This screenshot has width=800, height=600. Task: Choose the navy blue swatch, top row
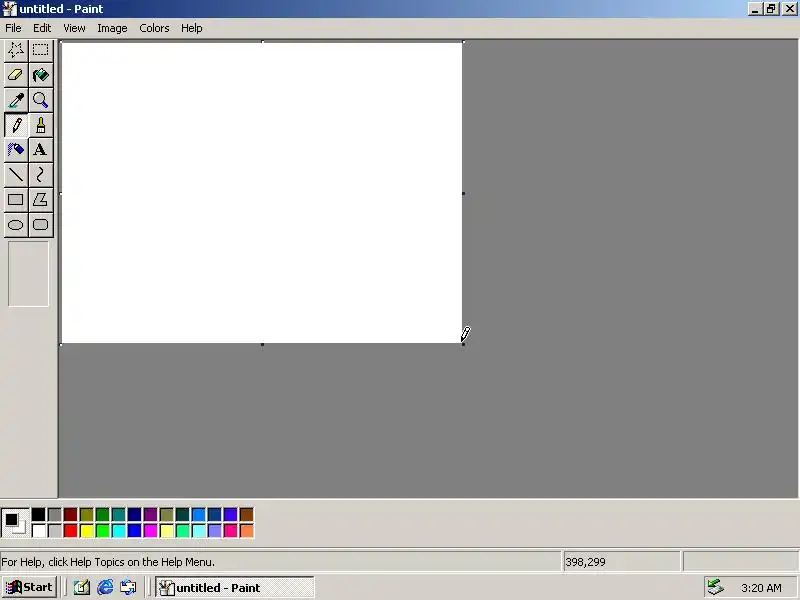tap(134, 514)
